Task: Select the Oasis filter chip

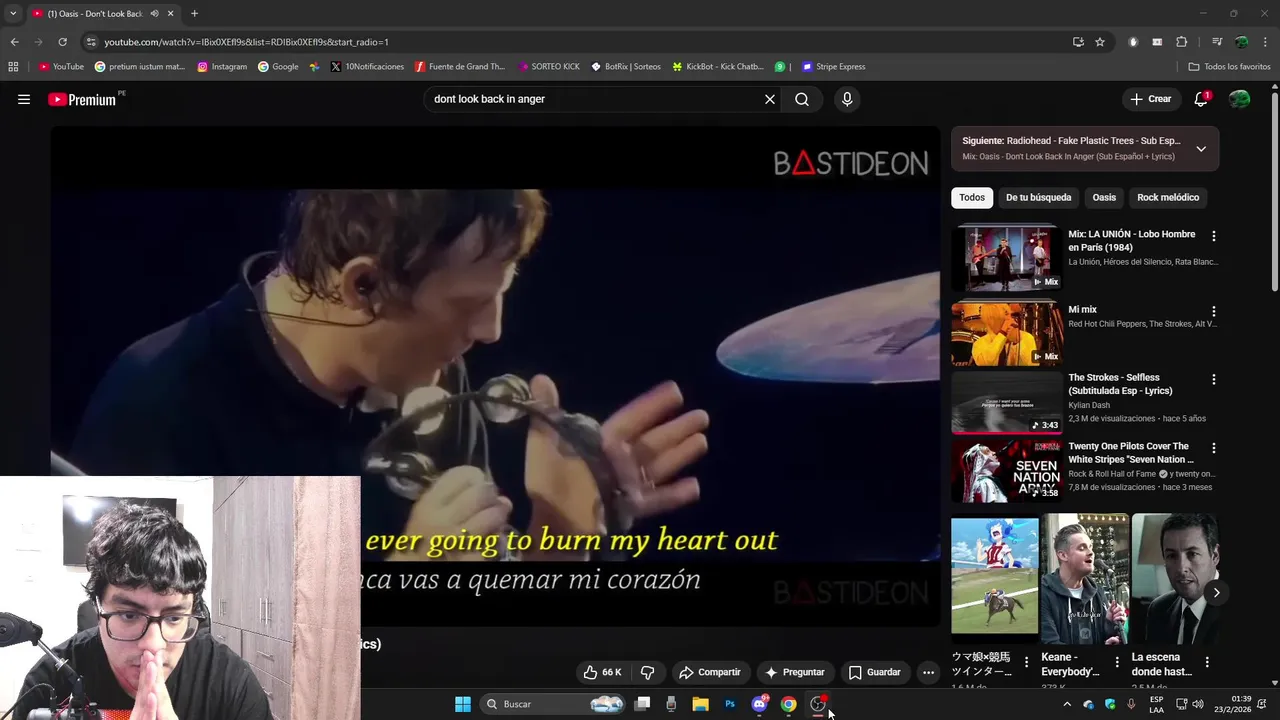Action: [x=1104, y=198]
